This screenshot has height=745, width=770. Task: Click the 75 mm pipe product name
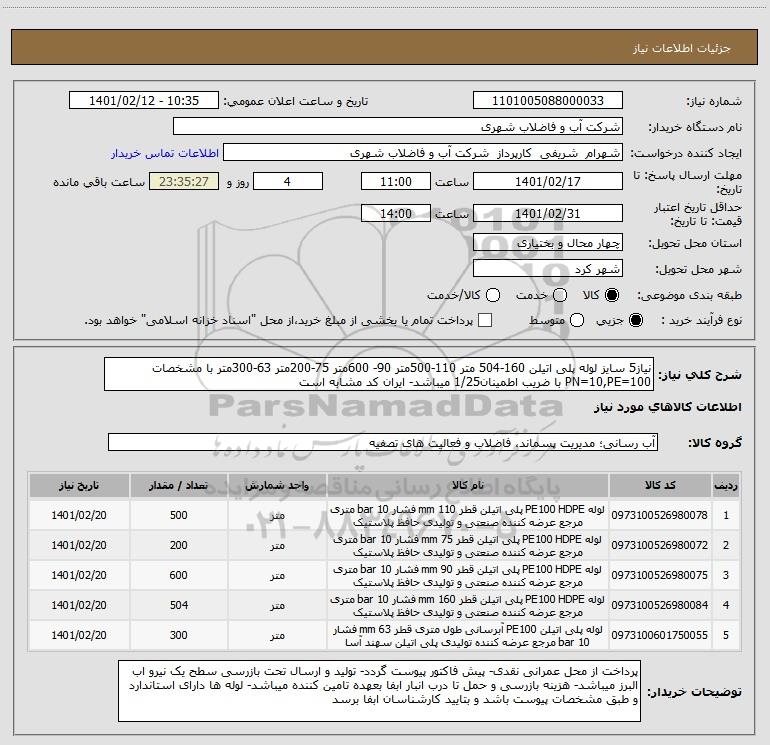point(468,545)
